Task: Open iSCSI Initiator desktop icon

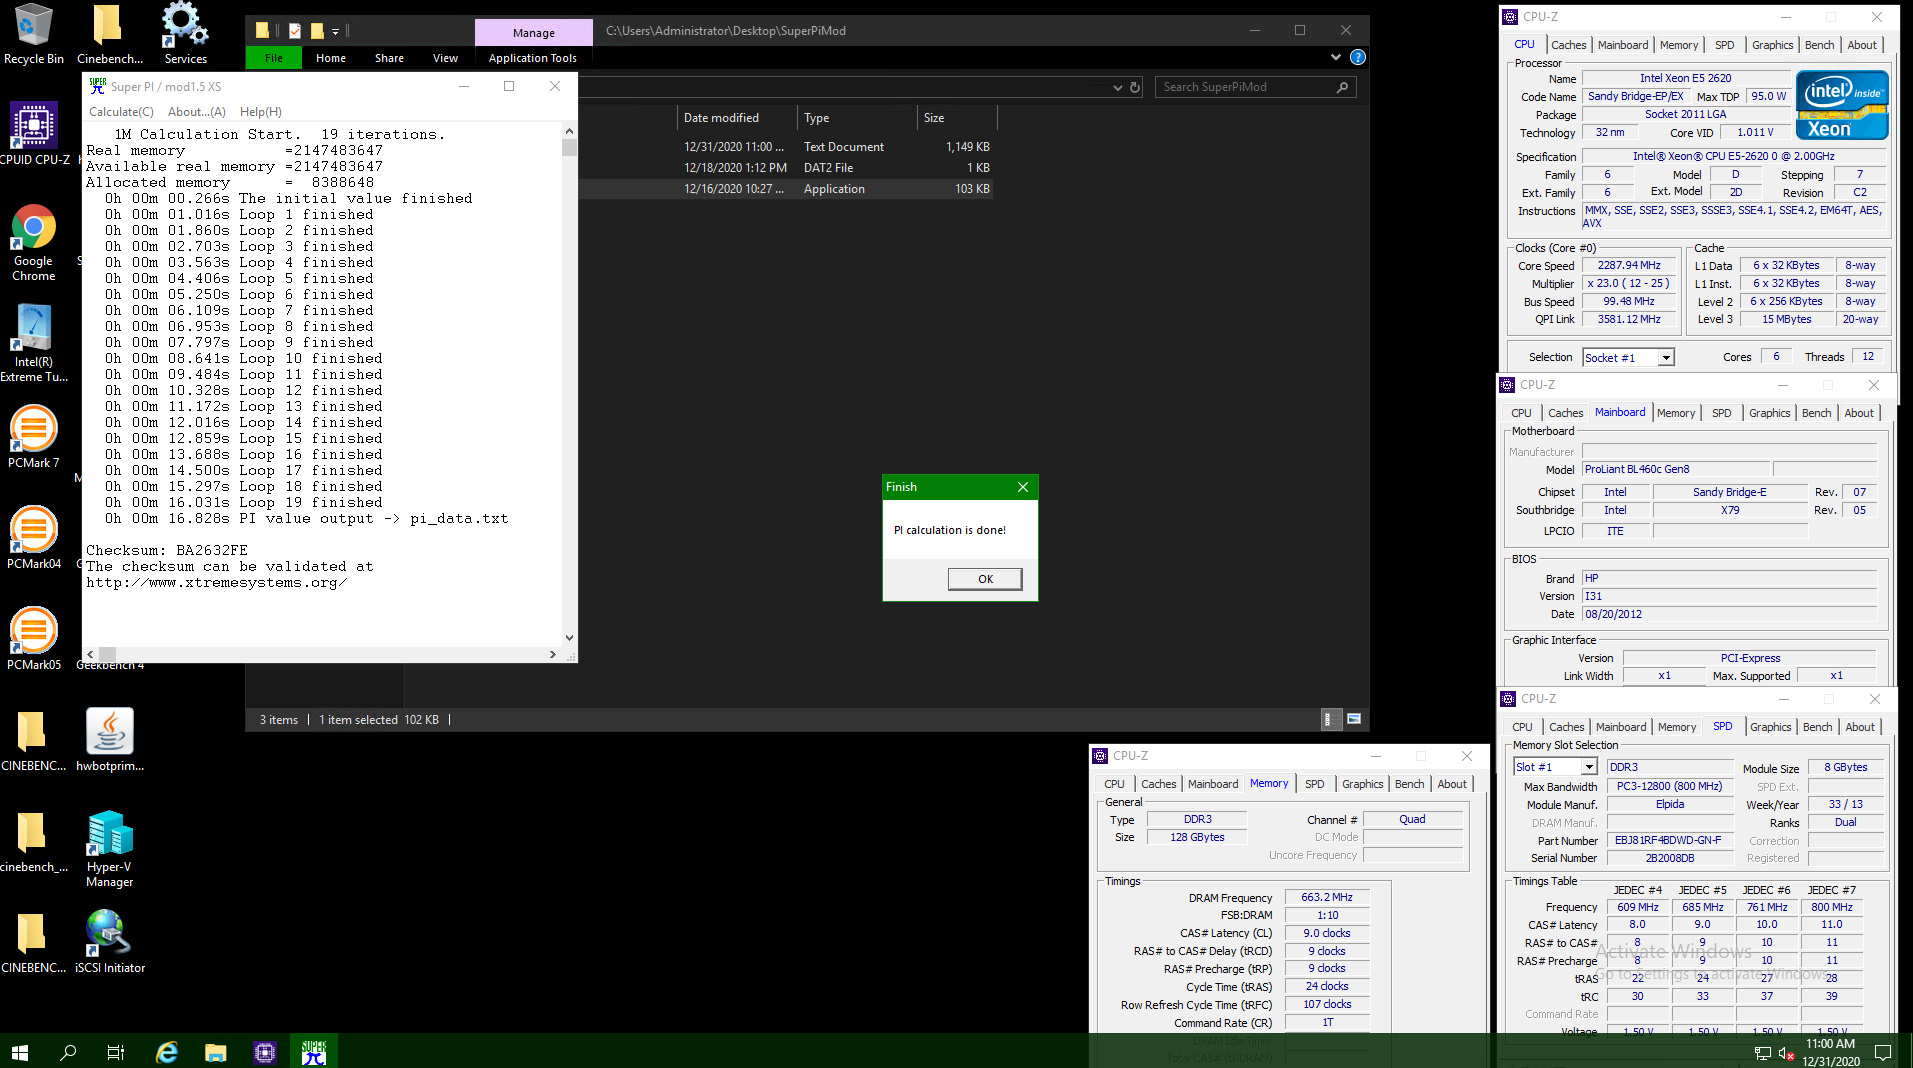Action: coord(109,942)
